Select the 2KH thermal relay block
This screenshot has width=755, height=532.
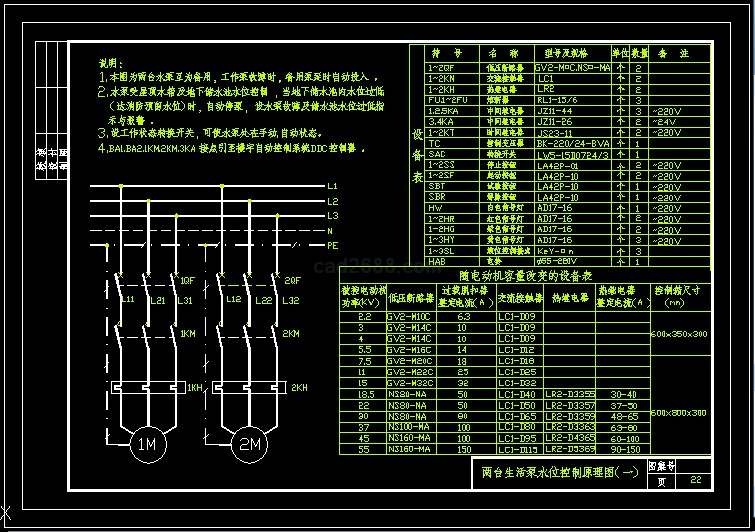(x=249, y=387)
